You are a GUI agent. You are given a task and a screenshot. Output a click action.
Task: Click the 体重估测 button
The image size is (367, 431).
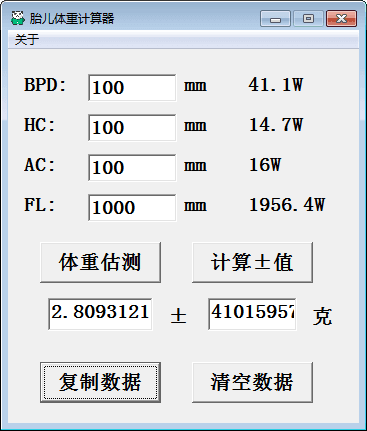(100, 262)
